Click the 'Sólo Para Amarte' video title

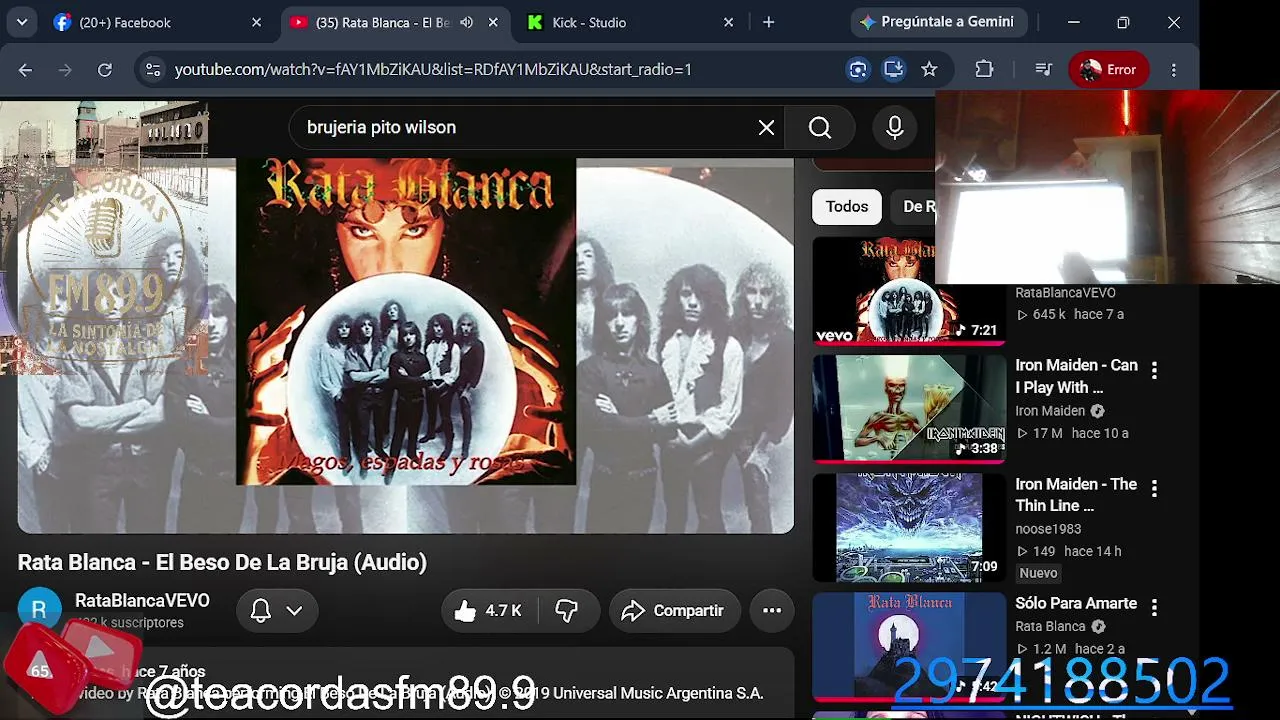coord(1076,603)
